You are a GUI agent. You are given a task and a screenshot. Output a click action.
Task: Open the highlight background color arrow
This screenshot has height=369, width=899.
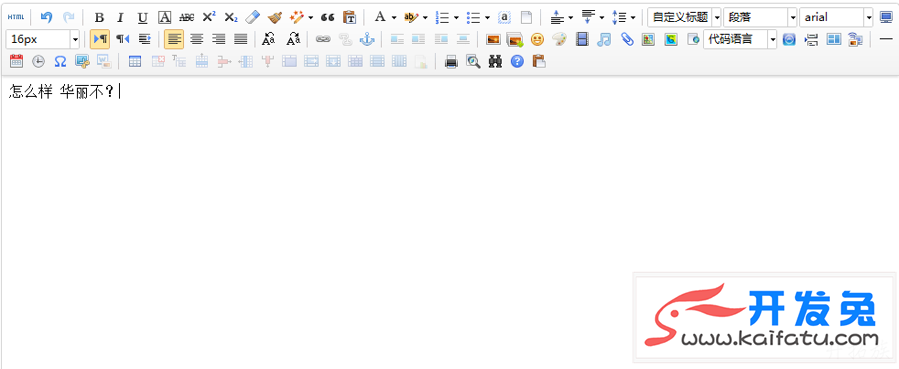[425, 18]
